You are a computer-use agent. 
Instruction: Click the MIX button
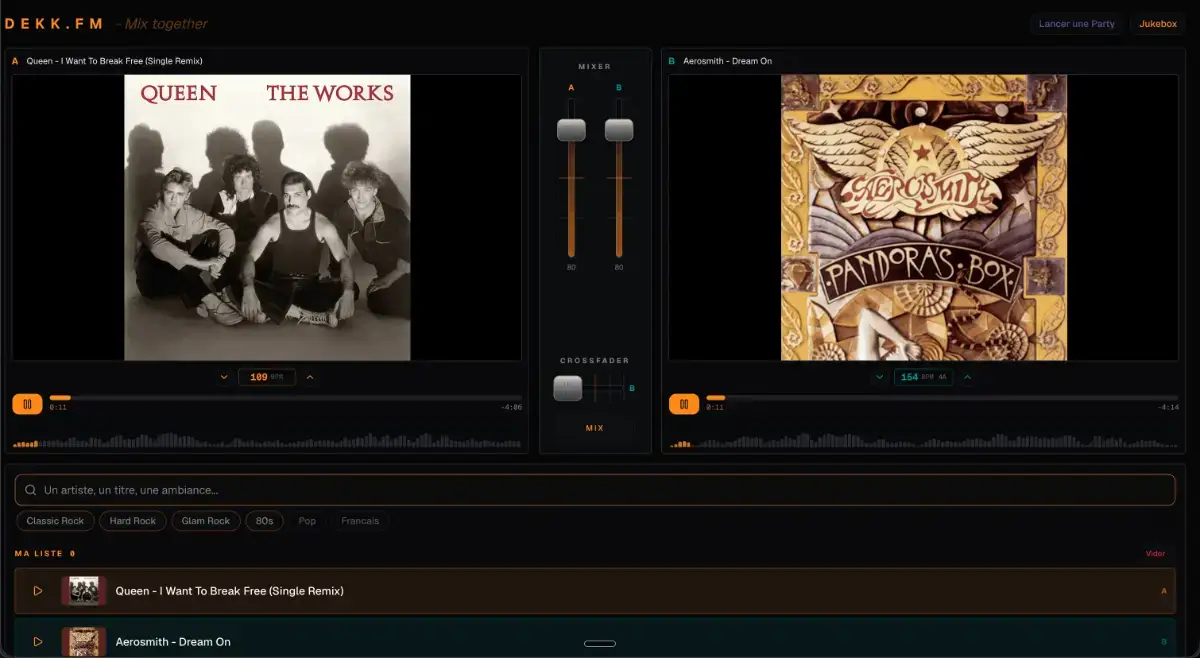pyautogui.click(x=595, y=428)
